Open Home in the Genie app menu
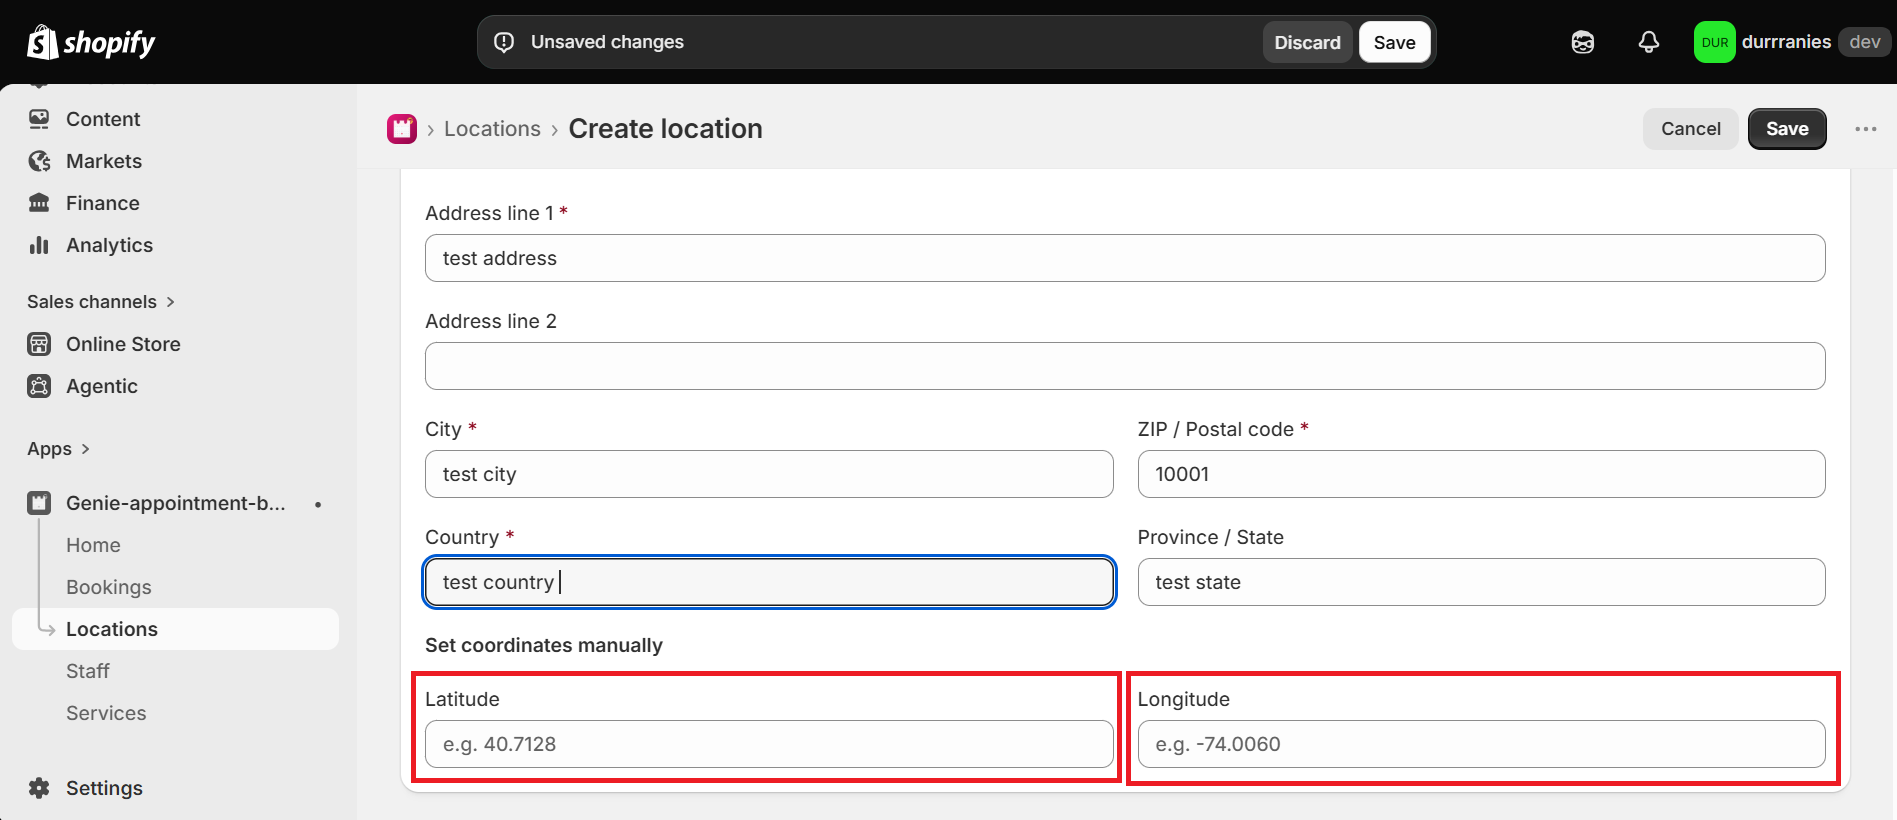The width and height of the screenshot is (1897, 820). [93, 545]
